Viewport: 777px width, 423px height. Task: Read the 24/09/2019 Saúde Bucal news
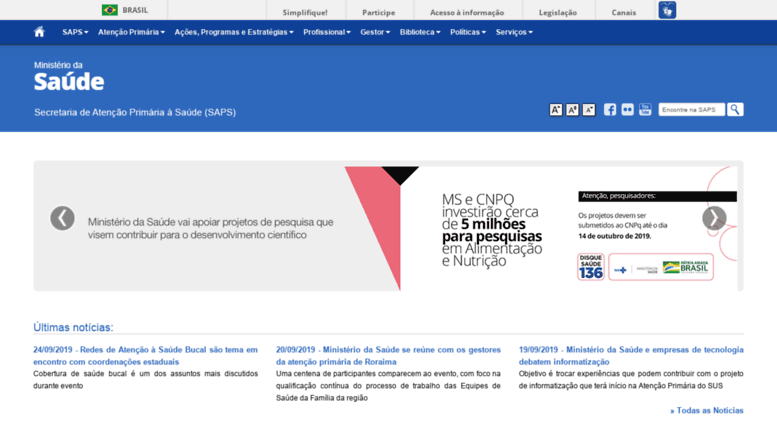point(145,356)
